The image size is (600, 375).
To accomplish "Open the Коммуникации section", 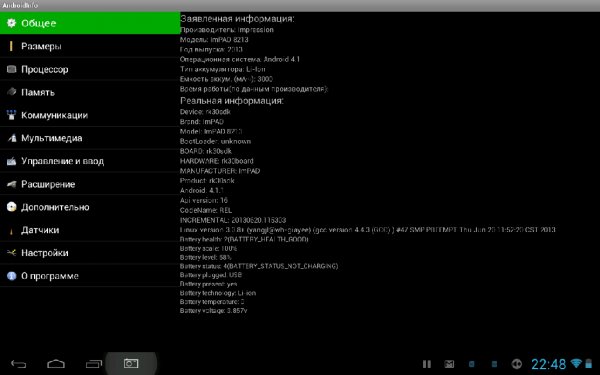I will point(90,115).
